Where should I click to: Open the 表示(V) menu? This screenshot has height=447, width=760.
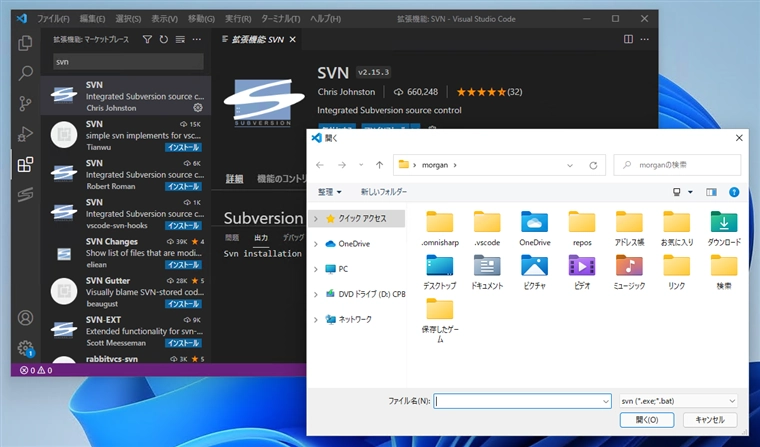[x=164, y=19]
